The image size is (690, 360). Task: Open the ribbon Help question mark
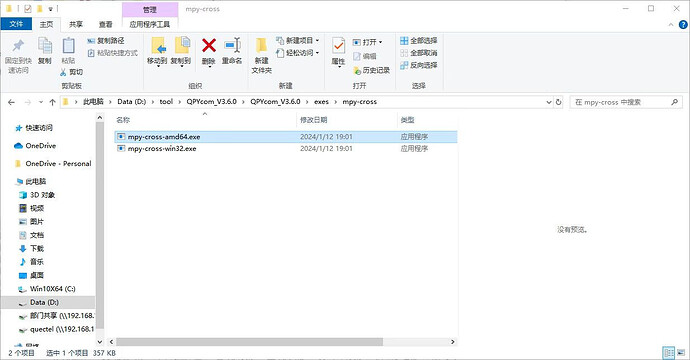(683, 25)
